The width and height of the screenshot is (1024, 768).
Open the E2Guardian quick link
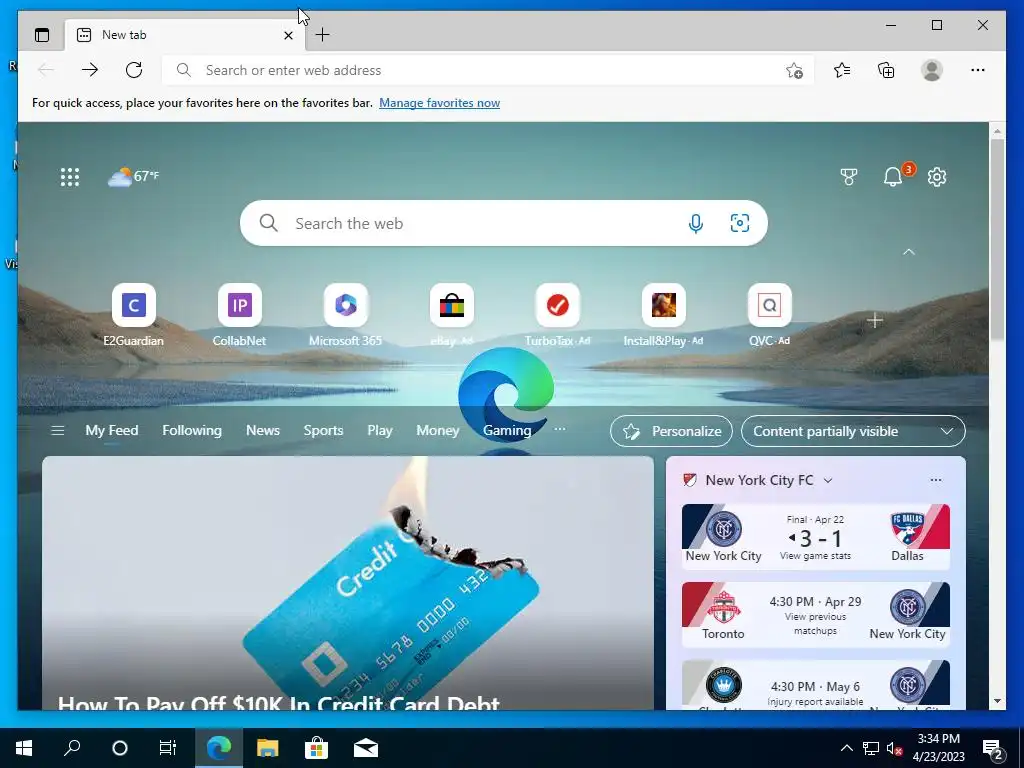point(133,315)
